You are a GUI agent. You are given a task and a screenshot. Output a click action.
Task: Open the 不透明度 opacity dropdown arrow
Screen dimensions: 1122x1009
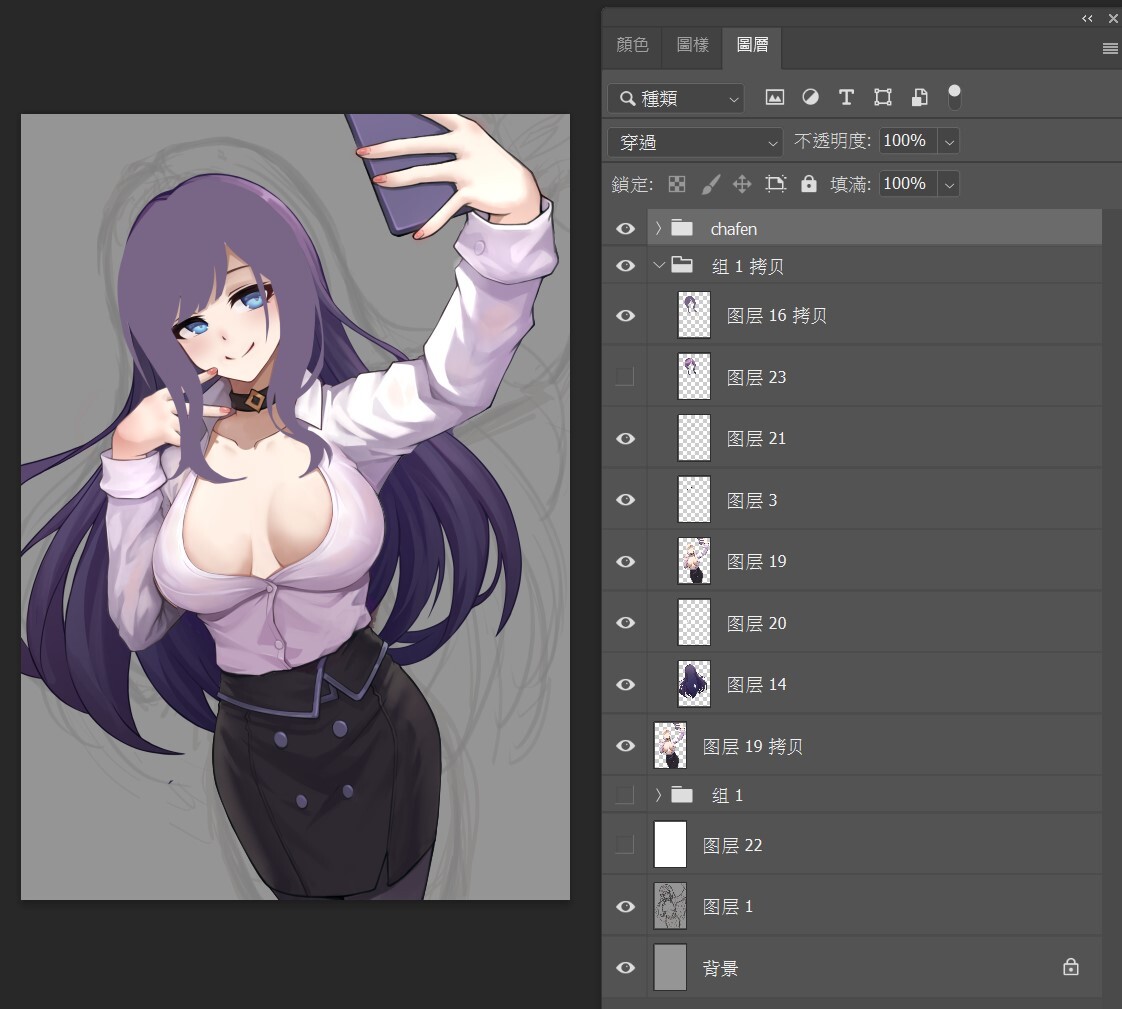[949, 142]
